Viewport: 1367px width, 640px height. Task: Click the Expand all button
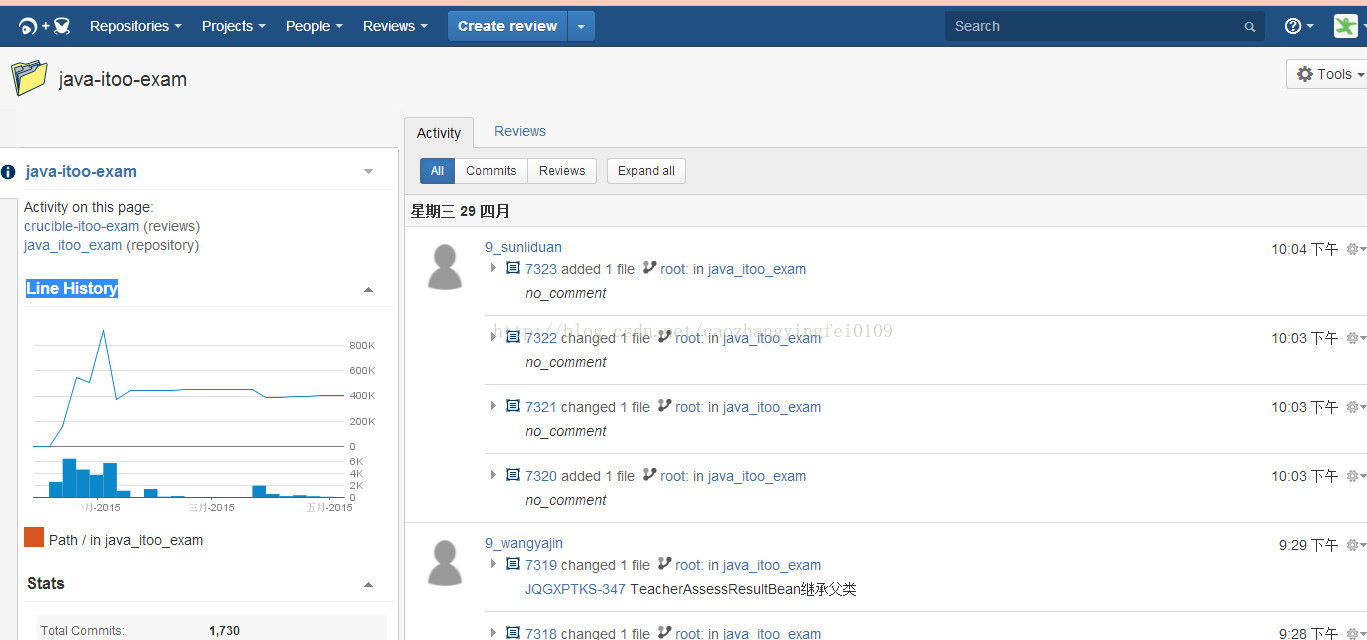[646, 171]
